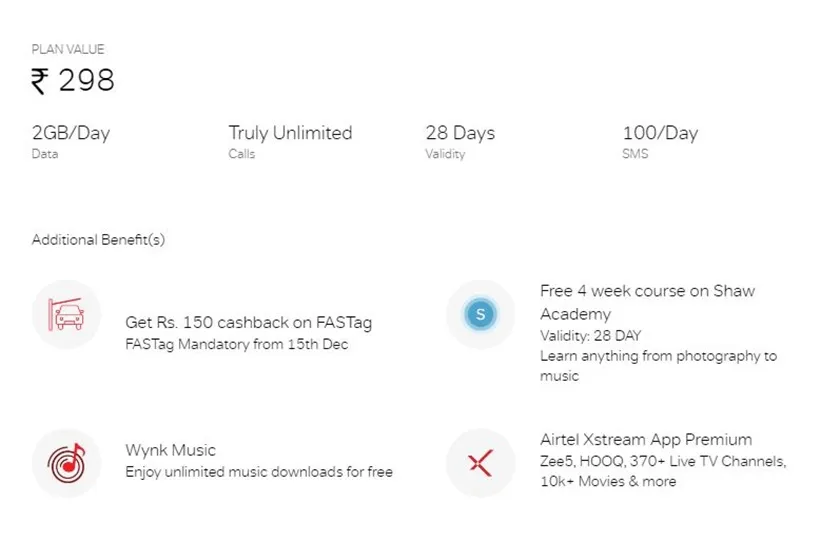The width and height of the screenshot is (820, 540).
Task: Click the 28 Days validity detail
Action: (460, 133)
